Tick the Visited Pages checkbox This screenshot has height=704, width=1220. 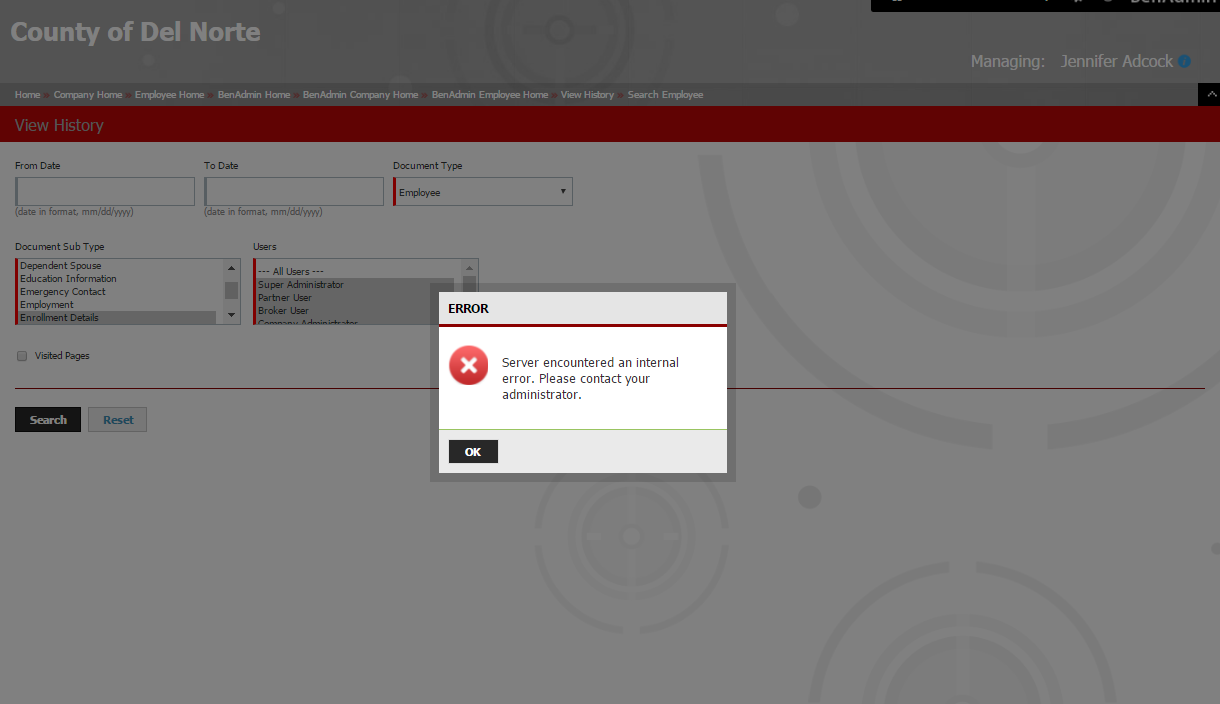(22, 356)
